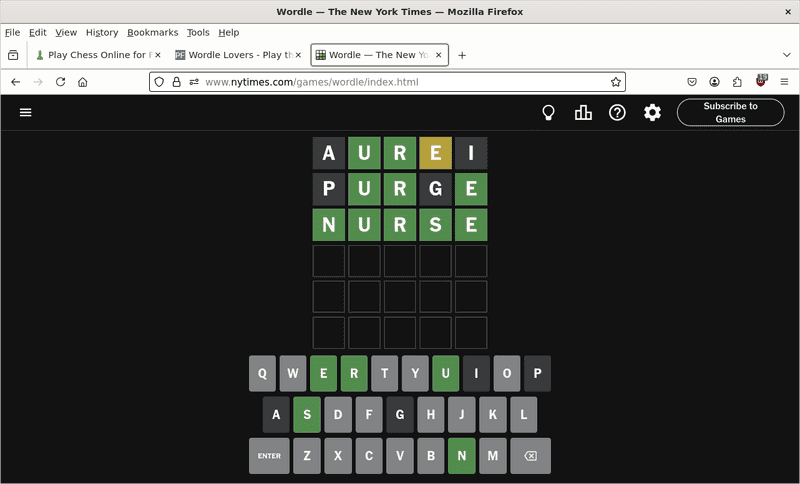The width and height of the screenshot is (800, 484).
Task: Go to the Firefox home page
Action: [x=83, y=82]
